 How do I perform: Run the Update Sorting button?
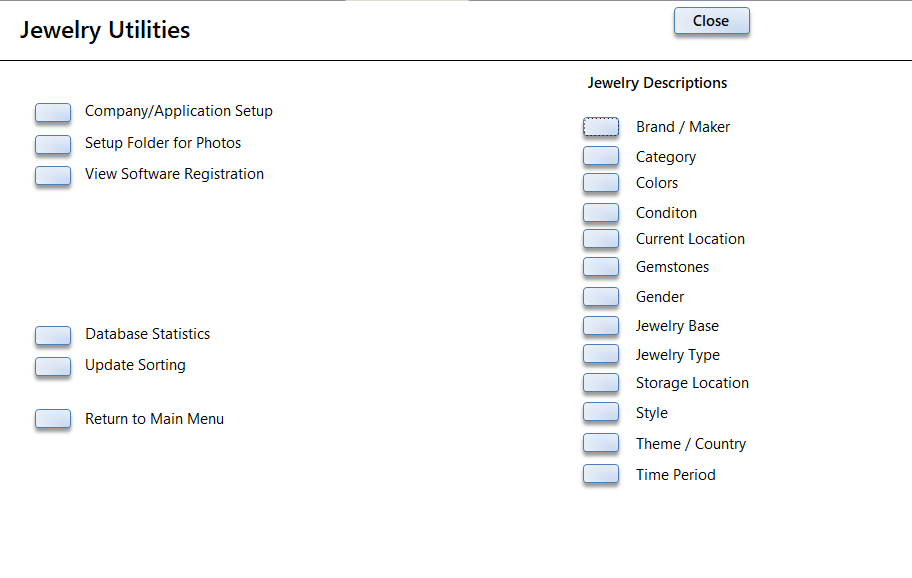coord(53,366)
